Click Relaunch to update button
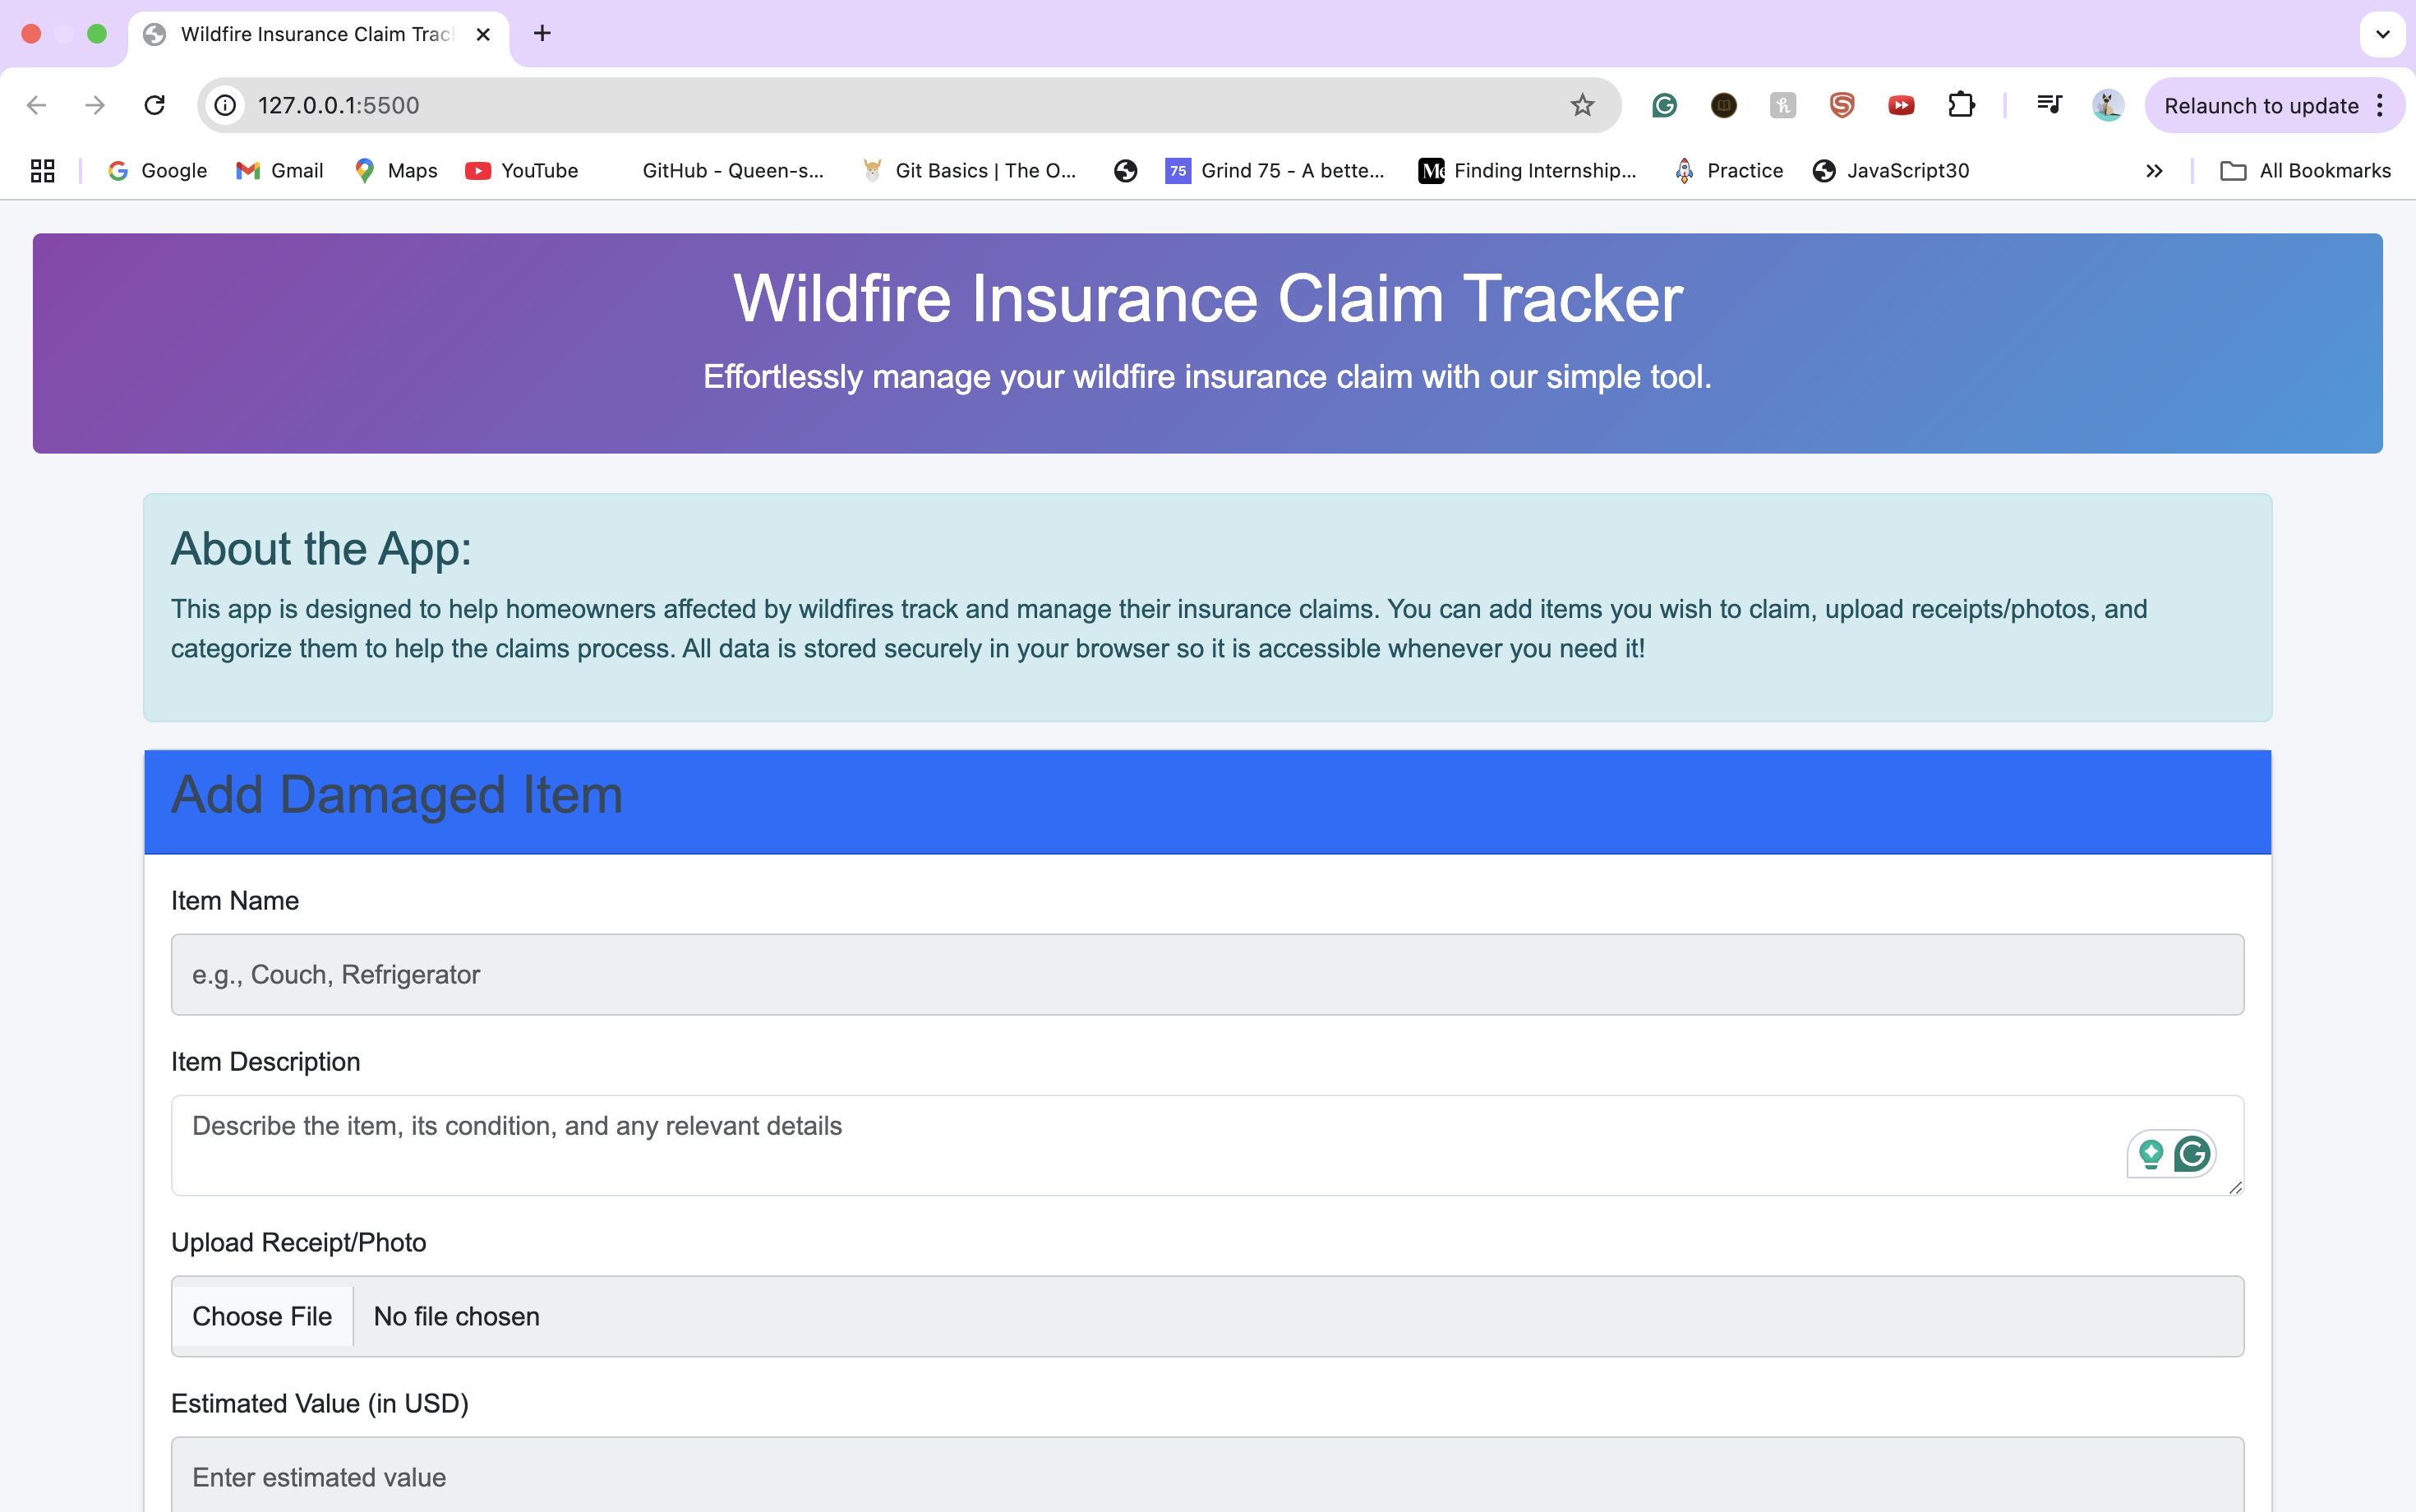2416x1512 pixels. click(x=2260, y=105)
